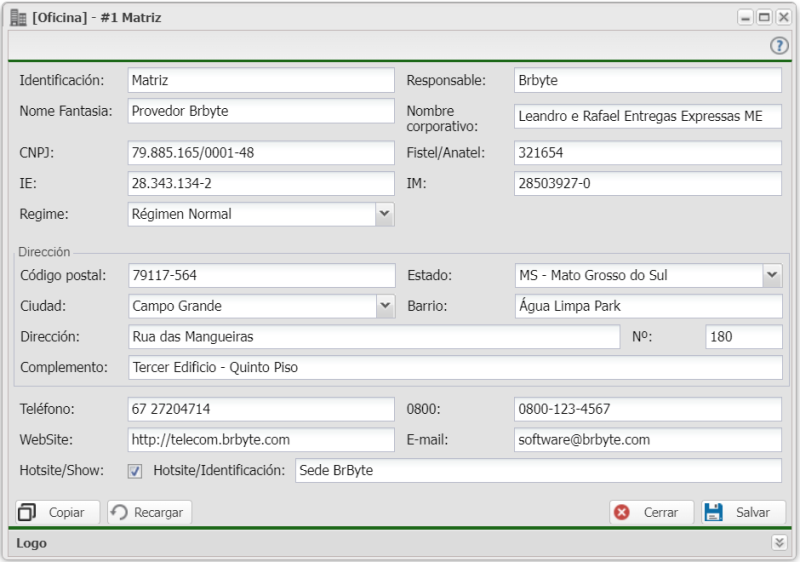Focus the Código postal field
Image resolution: width=800 pixels, height=562 pixels.
tap(261, 275)
